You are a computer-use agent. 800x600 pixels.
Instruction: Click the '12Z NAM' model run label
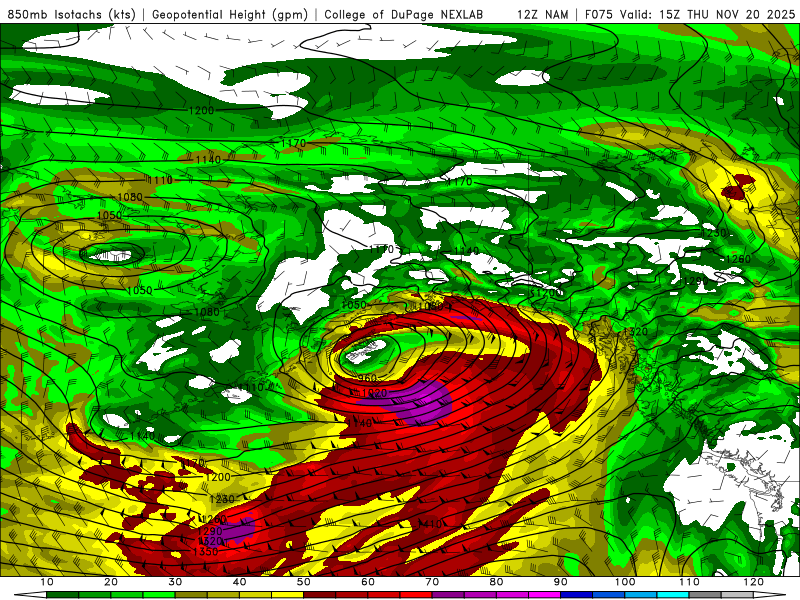[x=542, y=14]
